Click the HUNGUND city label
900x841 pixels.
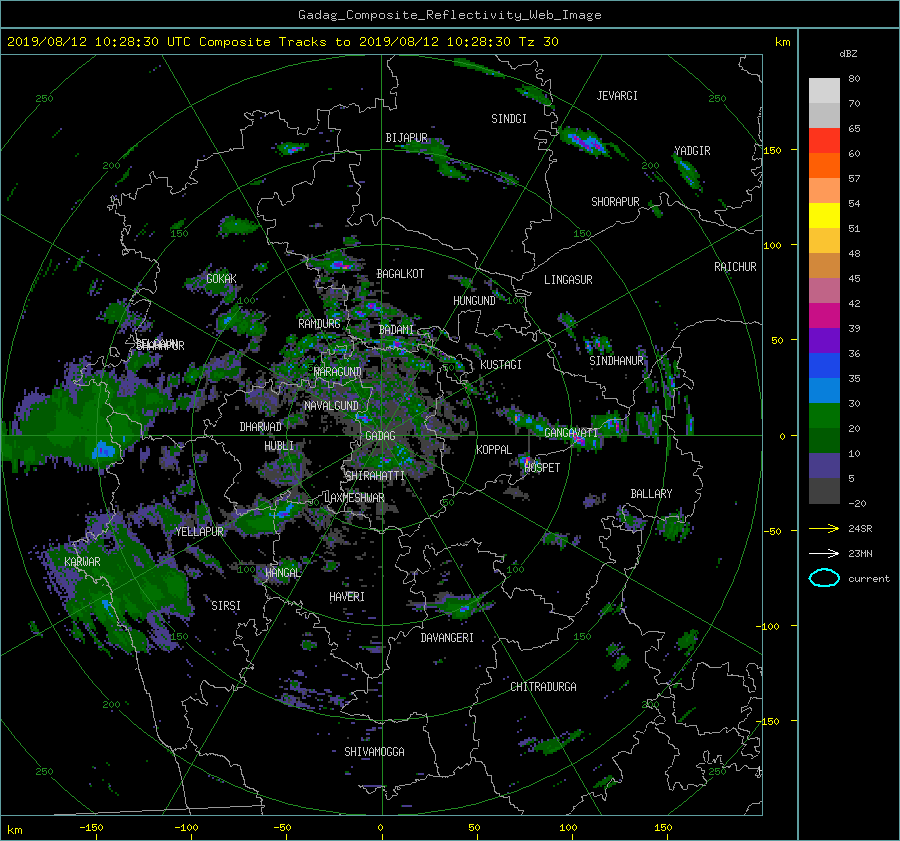pyautogui.click(x=474, y=301)
